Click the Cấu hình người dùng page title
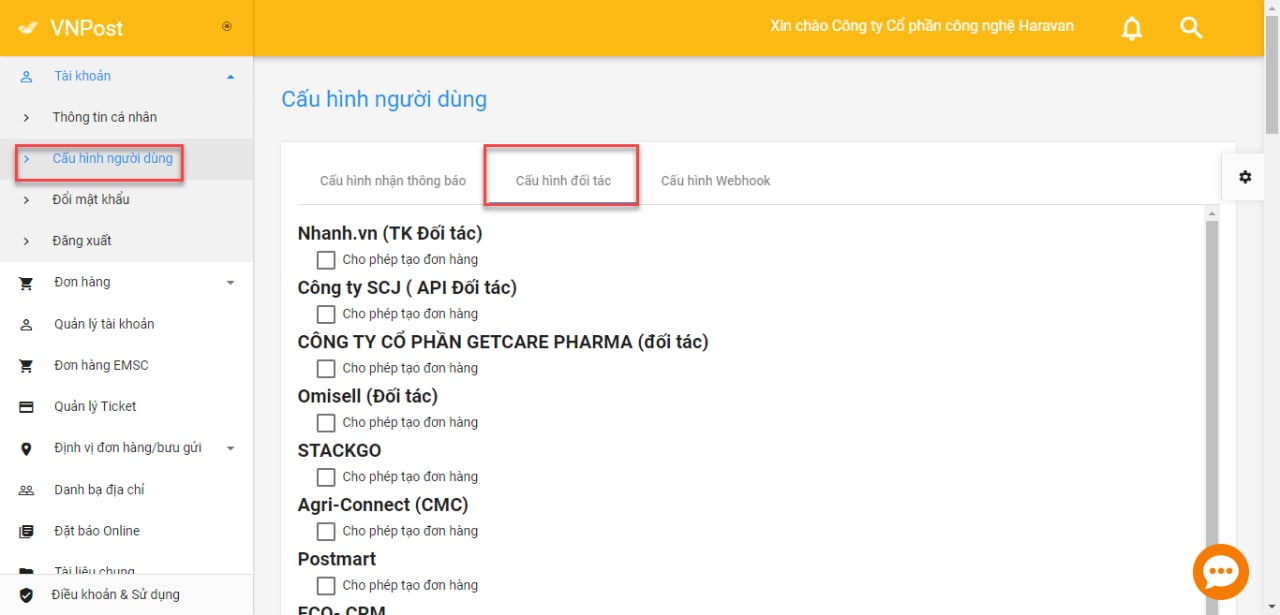The height and width of the screenshot is (615, 1280). pyautogui.click(x=384, y=99)
